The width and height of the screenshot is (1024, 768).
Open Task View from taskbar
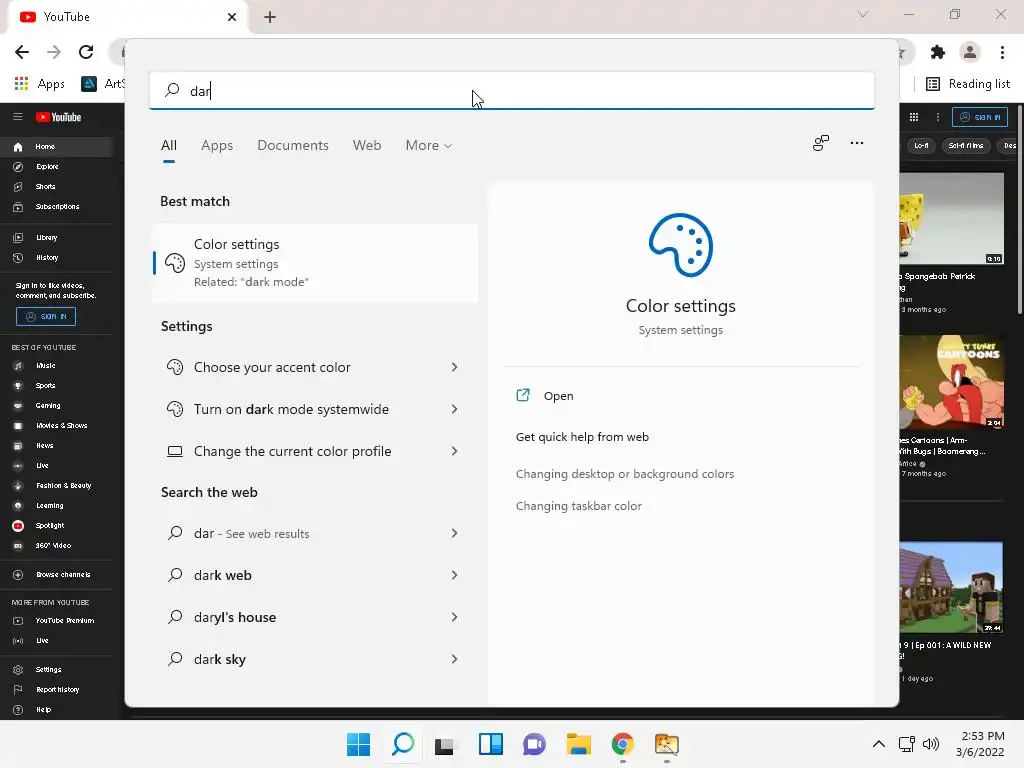click(445, 744)
